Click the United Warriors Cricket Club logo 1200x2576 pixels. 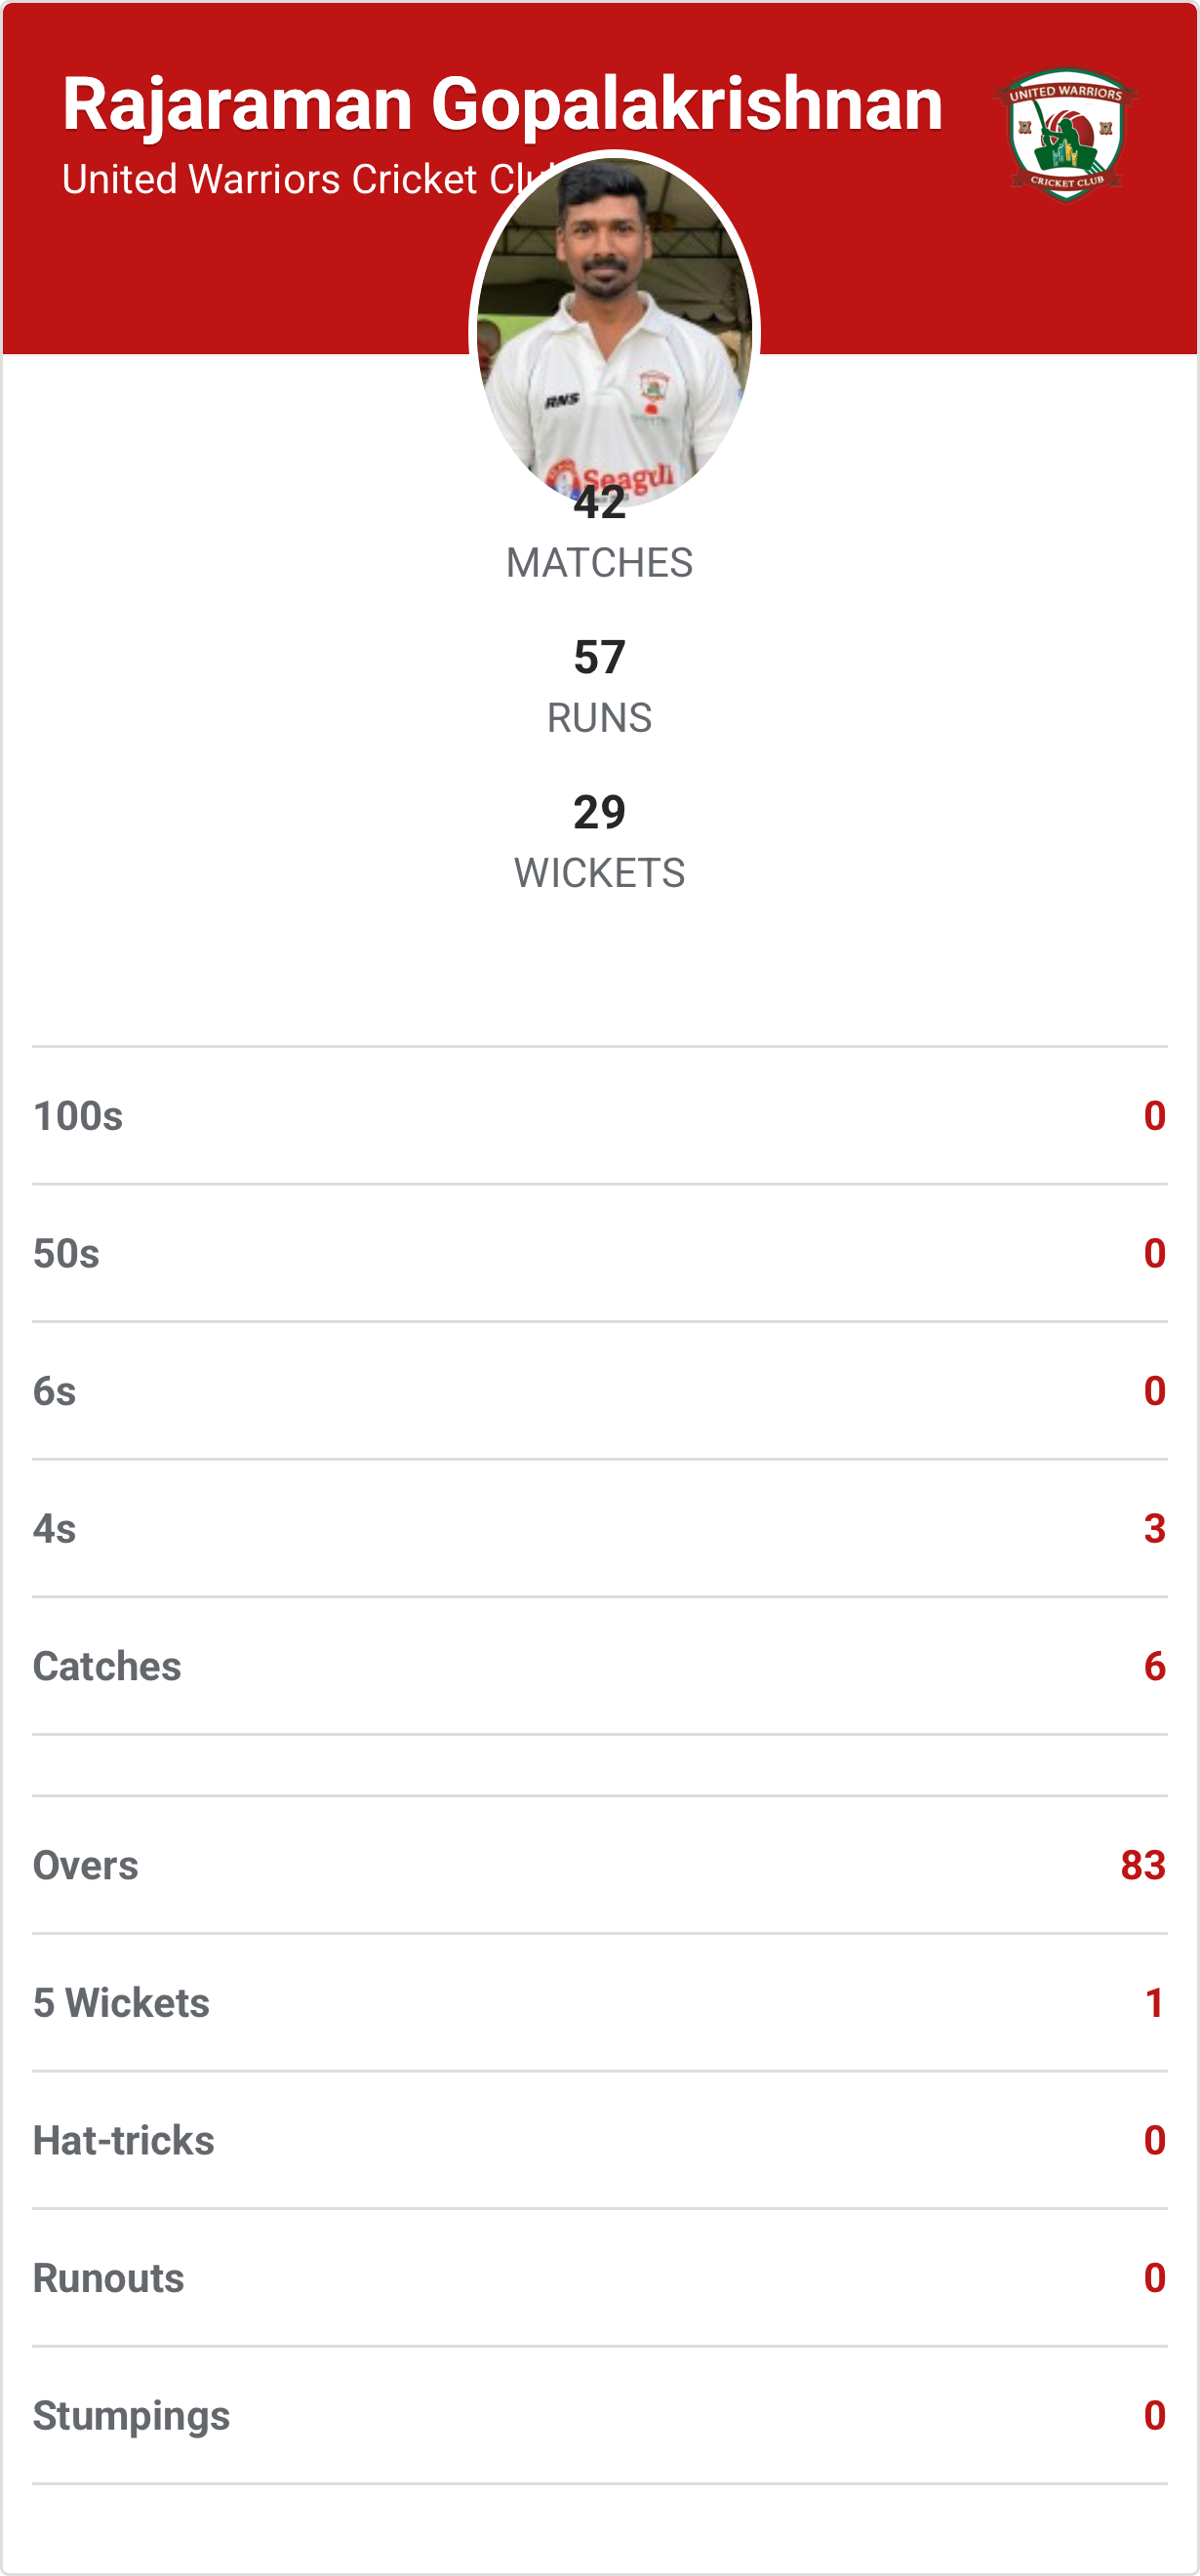1065,134
